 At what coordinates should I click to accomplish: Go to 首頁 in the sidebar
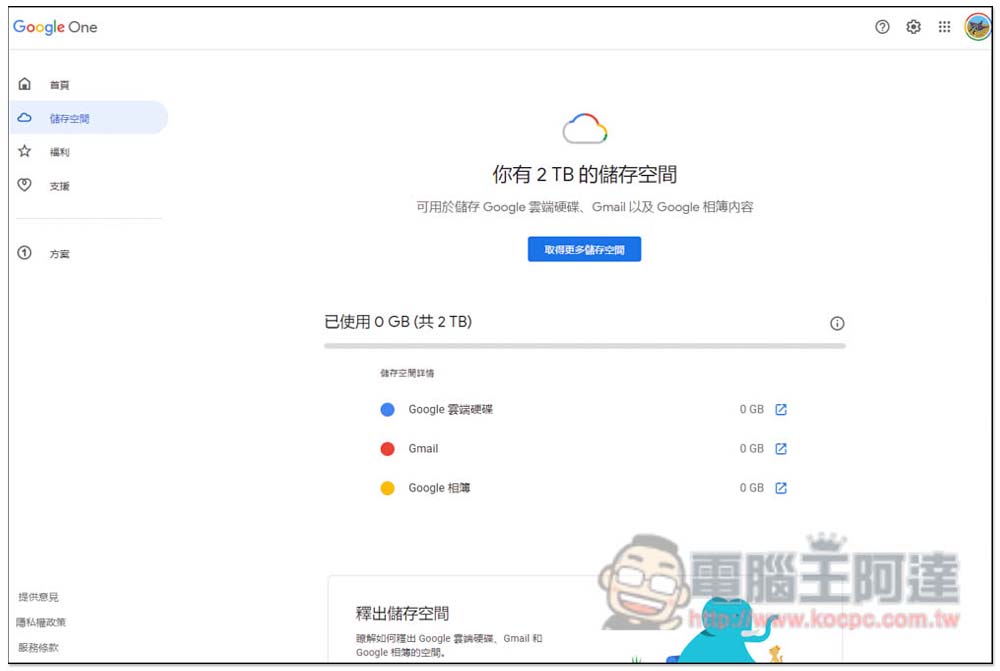coord(59,85)
